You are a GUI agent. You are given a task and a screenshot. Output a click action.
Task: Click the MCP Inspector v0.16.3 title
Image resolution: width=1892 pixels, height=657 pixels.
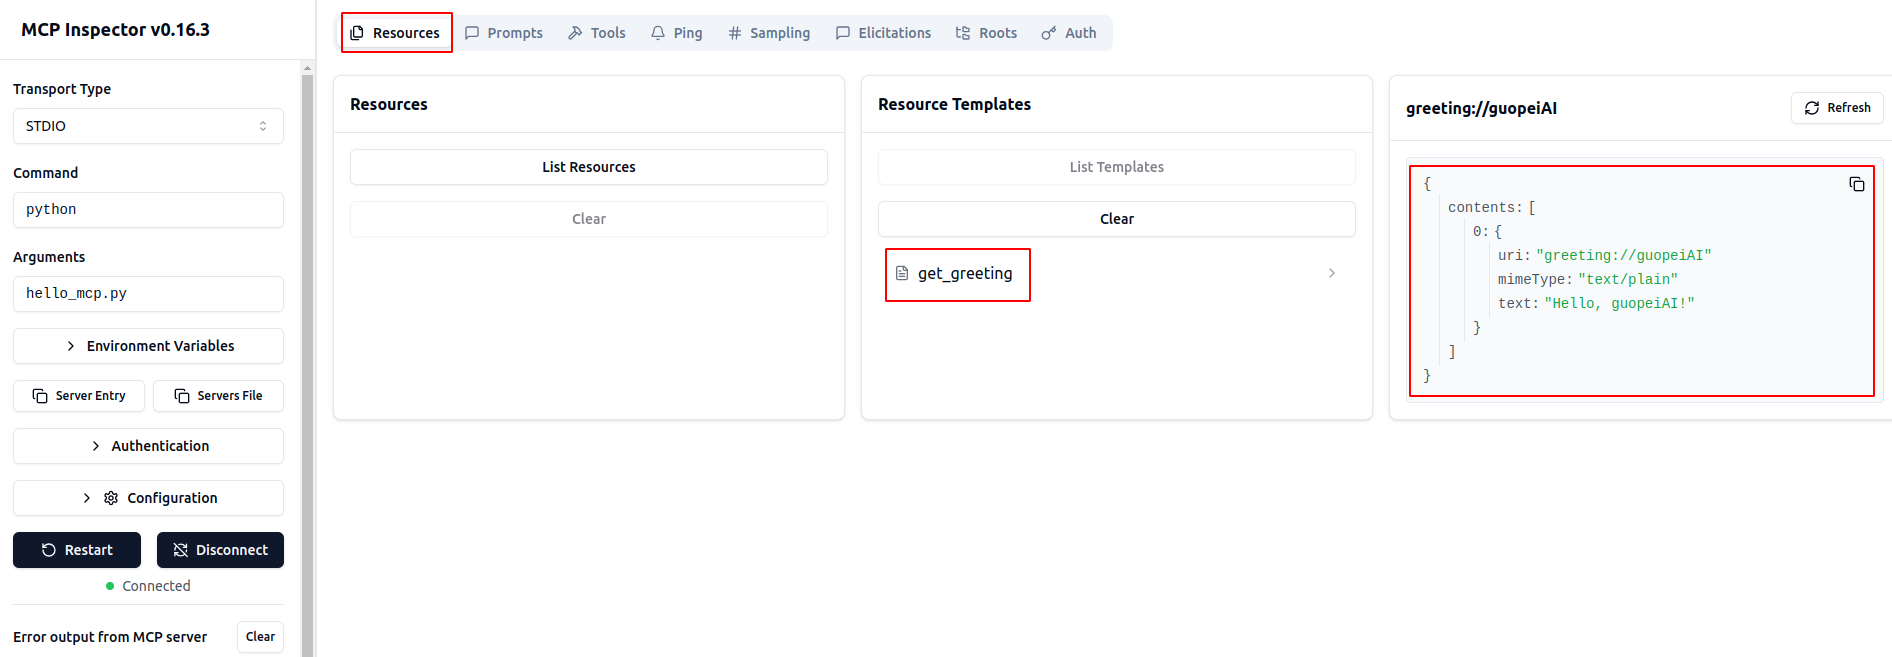(x=116, y=30)
